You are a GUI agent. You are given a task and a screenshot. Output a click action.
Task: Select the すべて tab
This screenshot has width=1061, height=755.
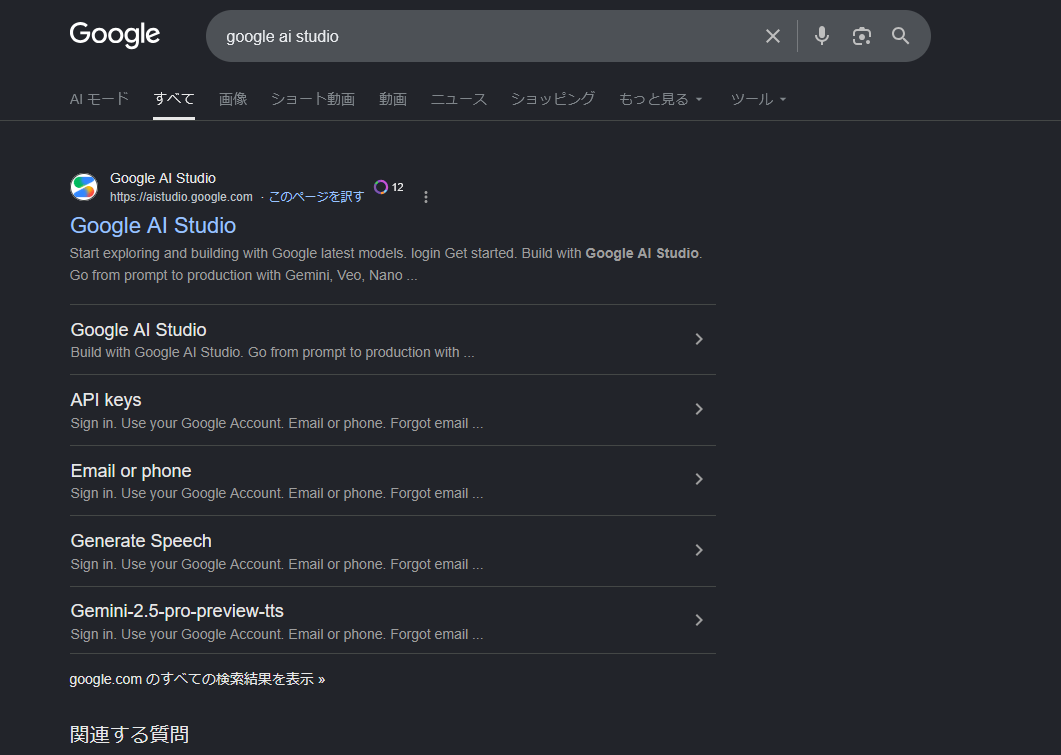(x=174, y=99)
